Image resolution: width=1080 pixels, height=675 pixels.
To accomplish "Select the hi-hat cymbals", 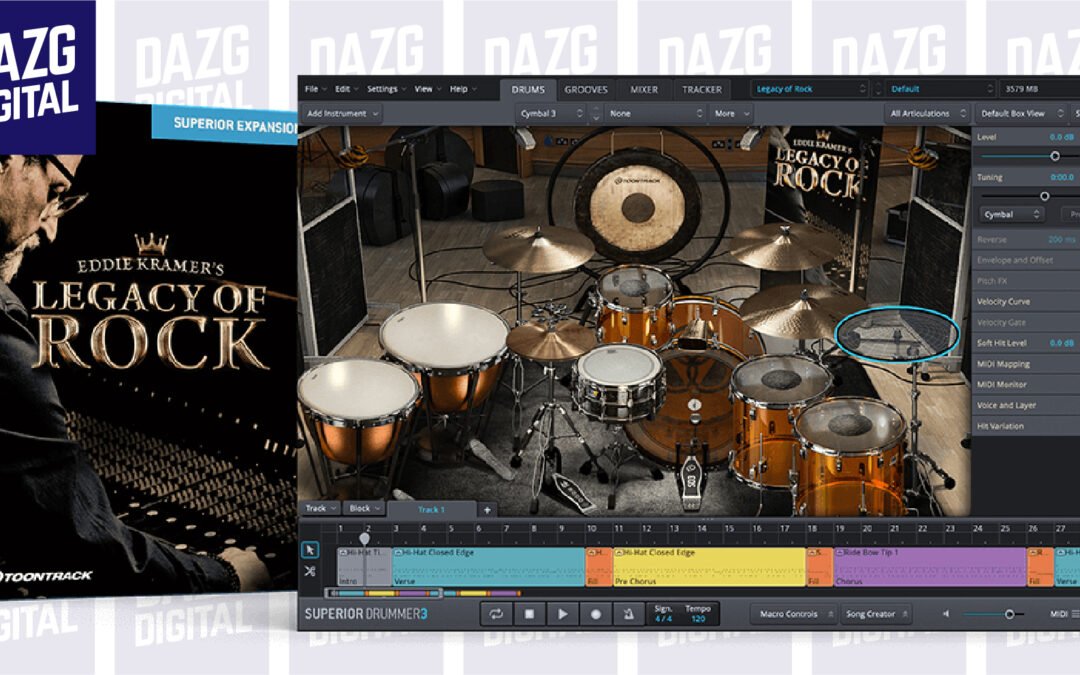I will [549, 341].
